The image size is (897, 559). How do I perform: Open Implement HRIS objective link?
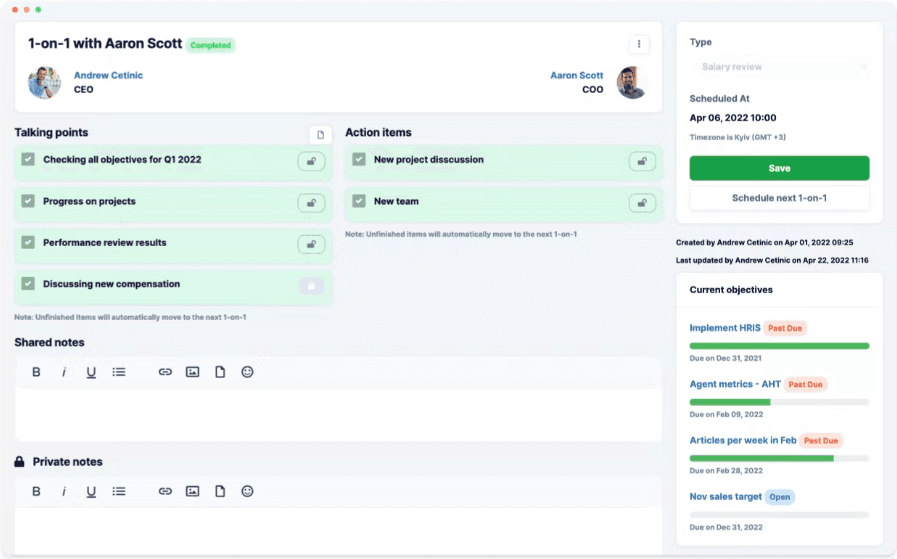coord(724,328)
